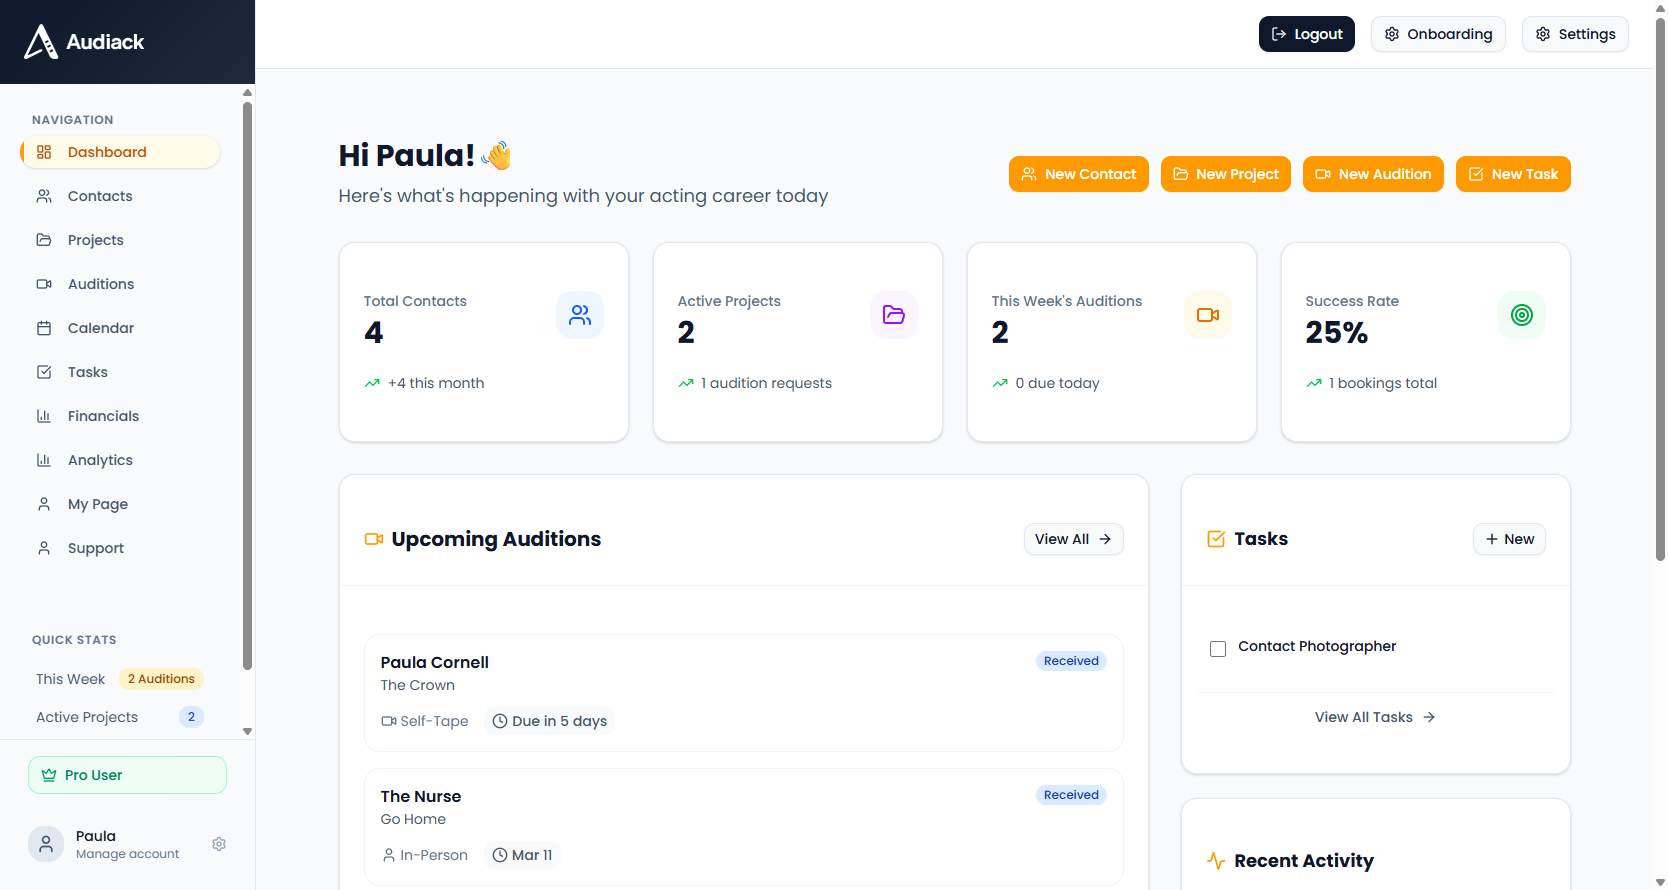Click the Calendar icon in sidebar
This screenshot has width=1668, height=890.
pos(44,328)
